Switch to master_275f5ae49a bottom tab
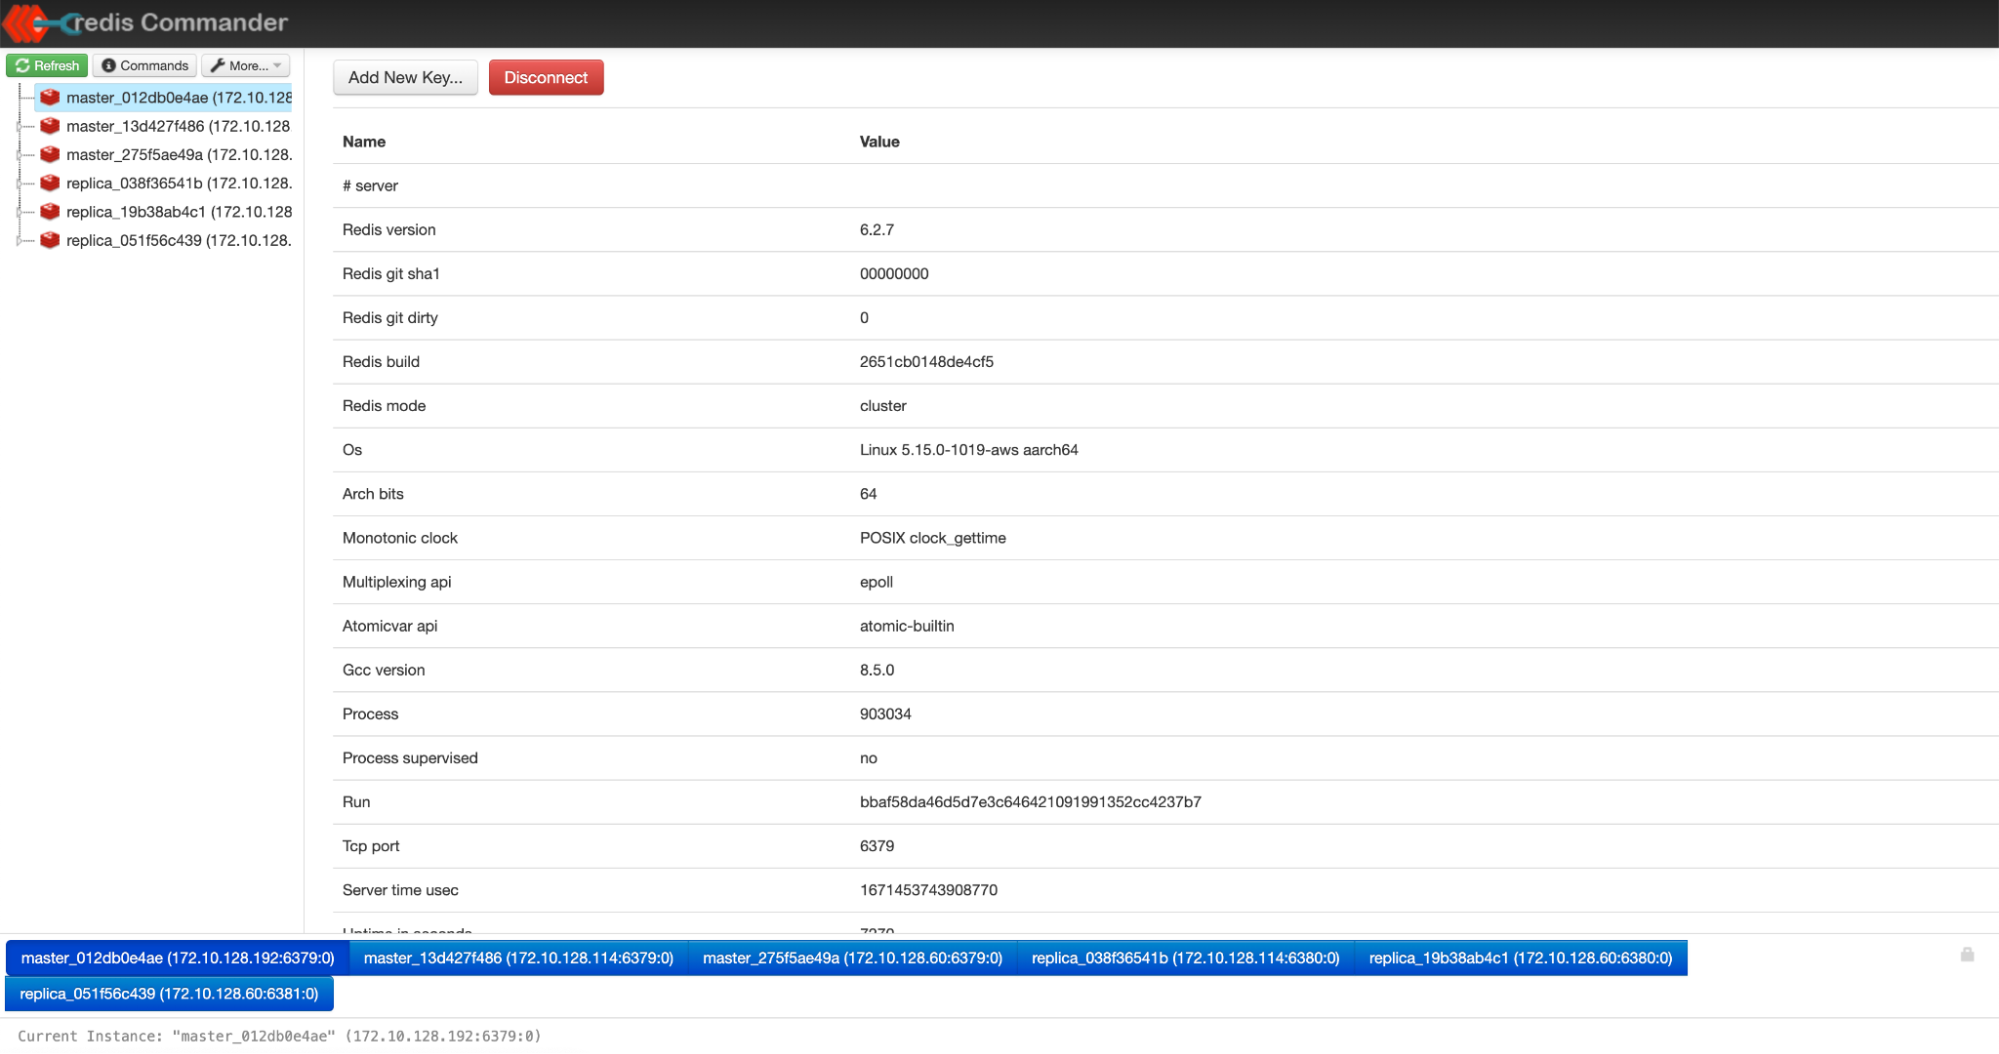The height and width of the screenshot is (1054, 1999). (853, 958)
